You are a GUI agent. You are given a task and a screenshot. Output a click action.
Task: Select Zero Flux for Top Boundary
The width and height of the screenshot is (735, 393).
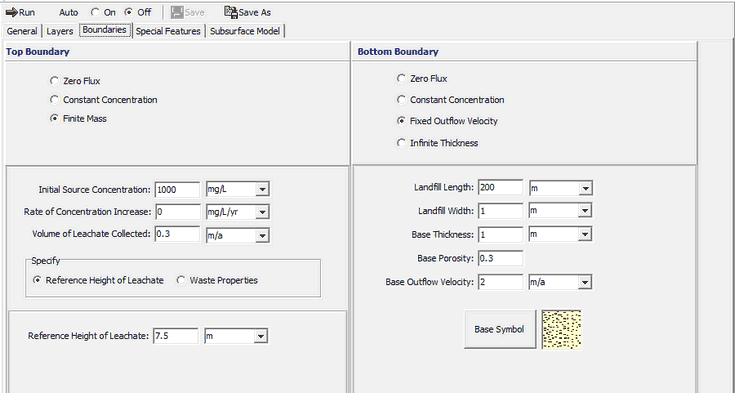point(54,81)
